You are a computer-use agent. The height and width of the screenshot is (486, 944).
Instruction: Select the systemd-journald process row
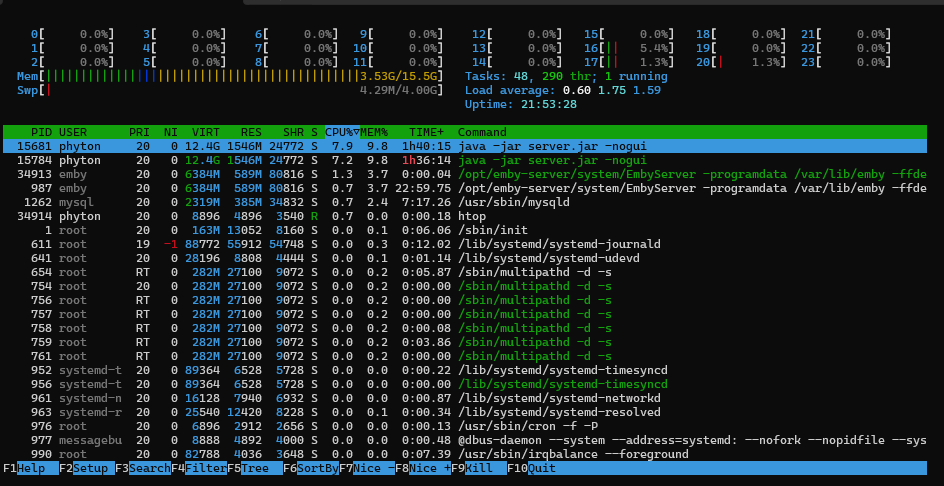pyautogui.click(x=465, y=244)
